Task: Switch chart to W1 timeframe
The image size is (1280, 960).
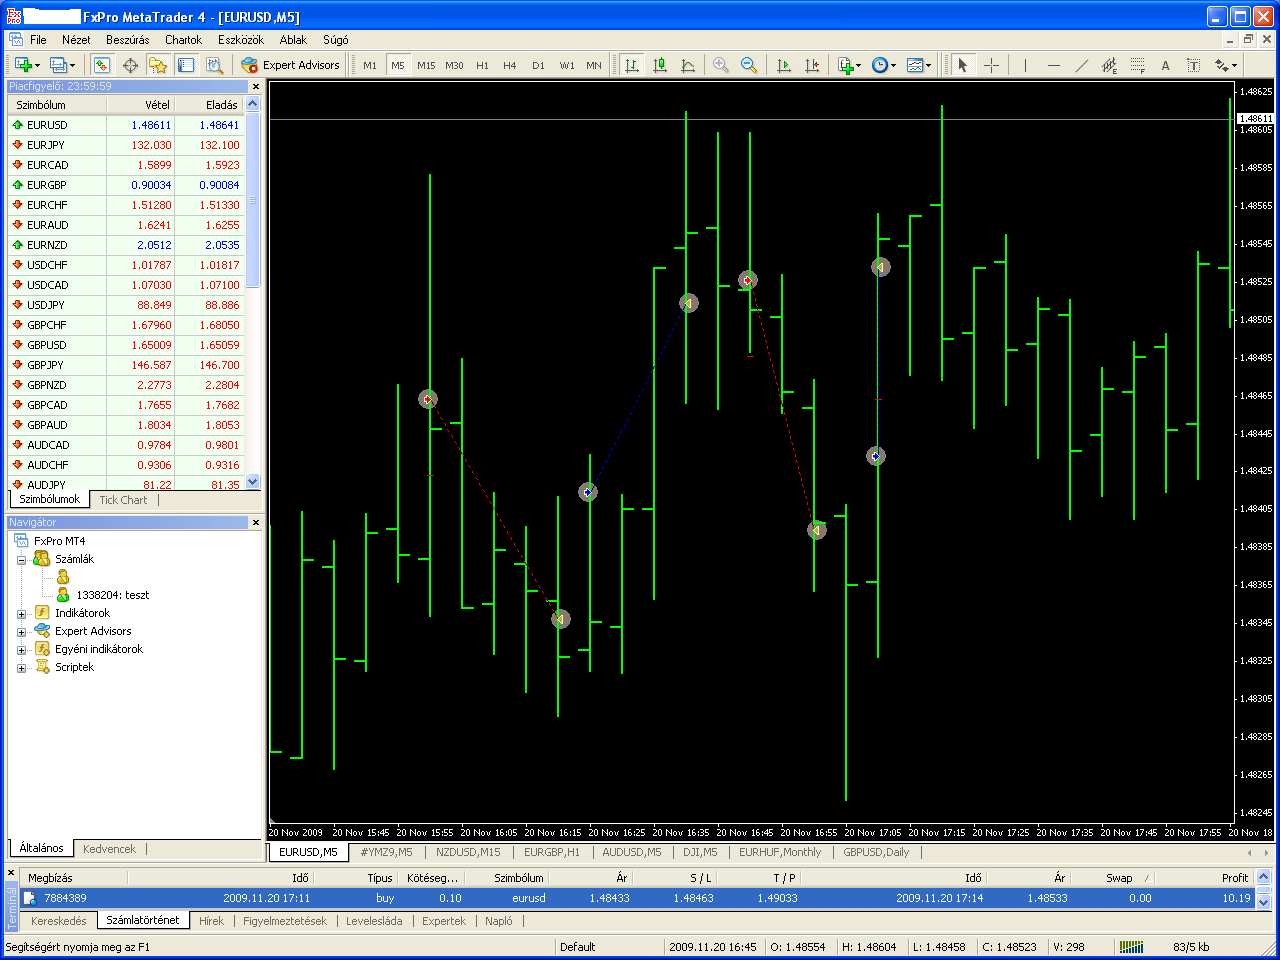Action: [x=567, y=65]
